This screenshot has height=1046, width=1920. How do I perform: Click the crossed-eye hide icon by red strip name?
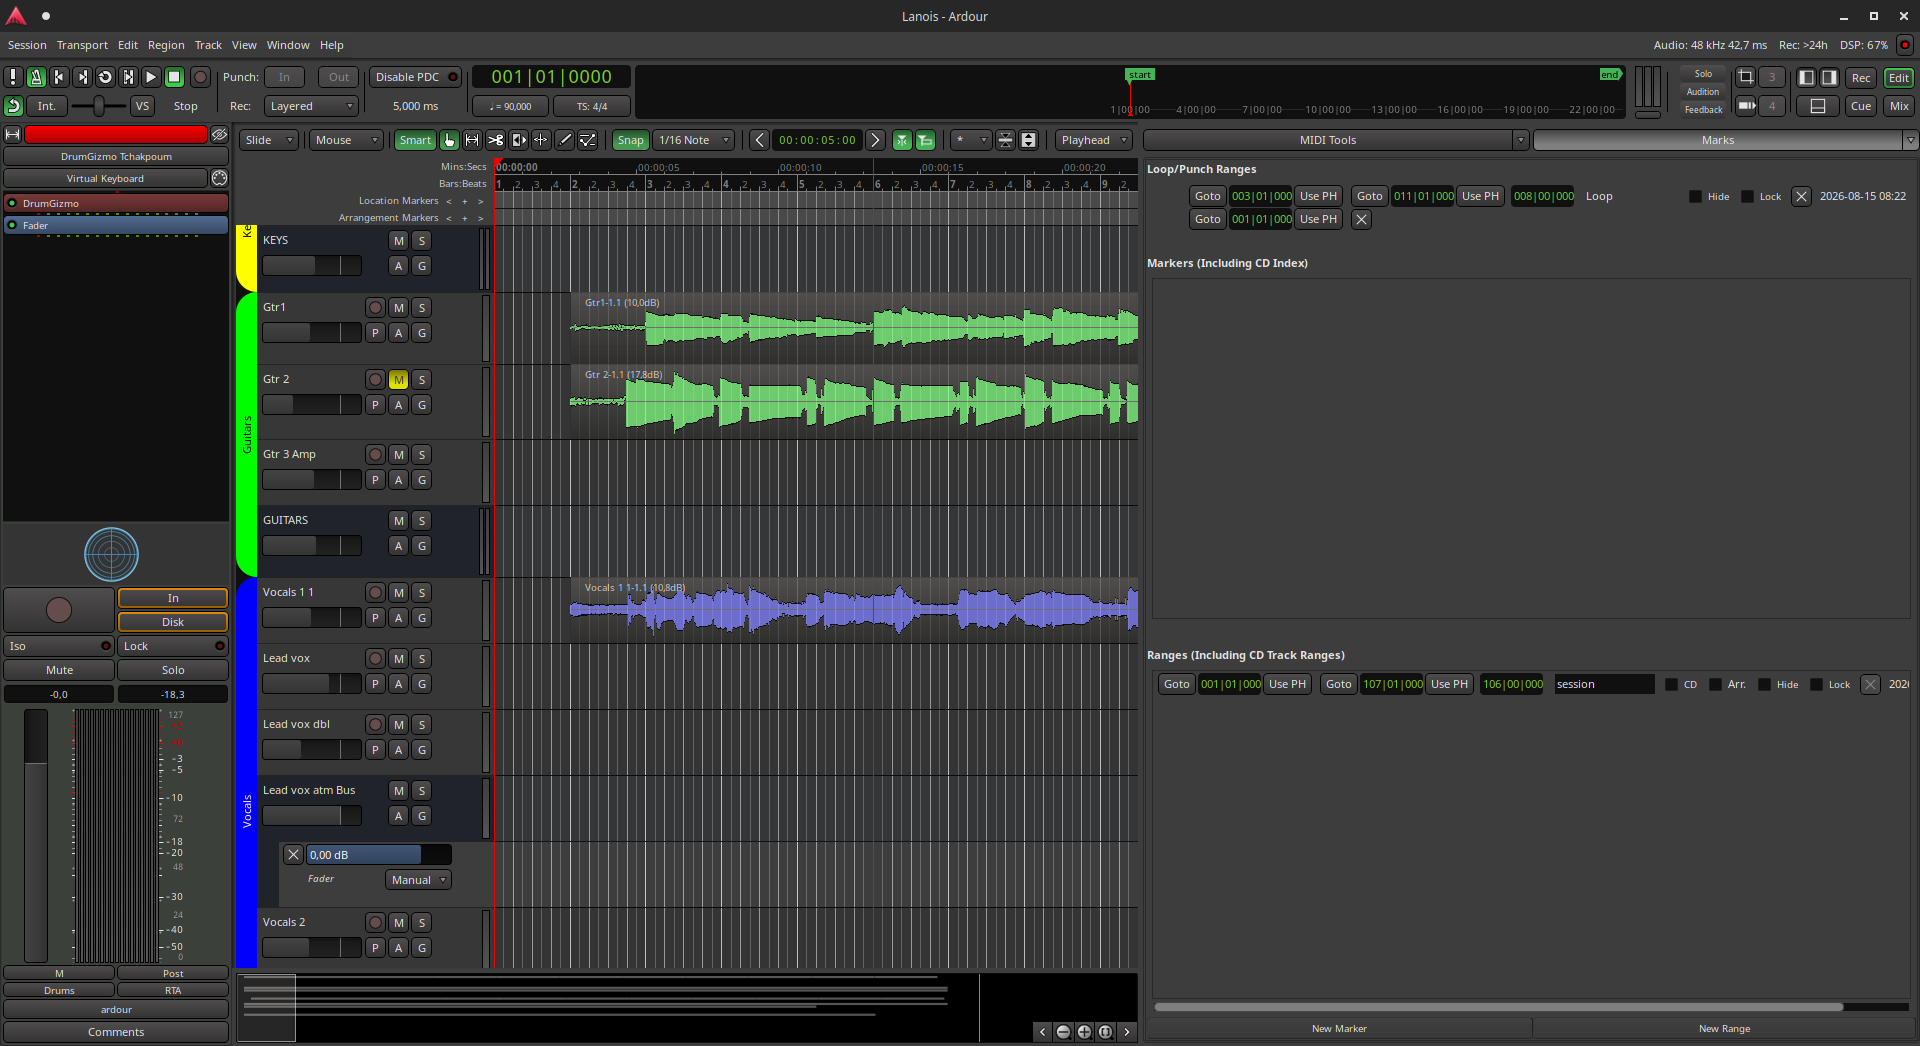click(x=219, y=134)
